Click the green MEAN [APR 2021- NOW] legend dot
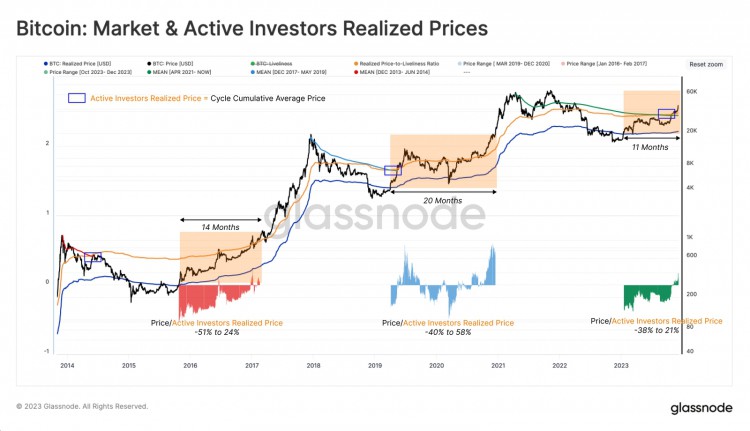Image resolution: width=750 pixels, height=431 pixels. point(149,72)
